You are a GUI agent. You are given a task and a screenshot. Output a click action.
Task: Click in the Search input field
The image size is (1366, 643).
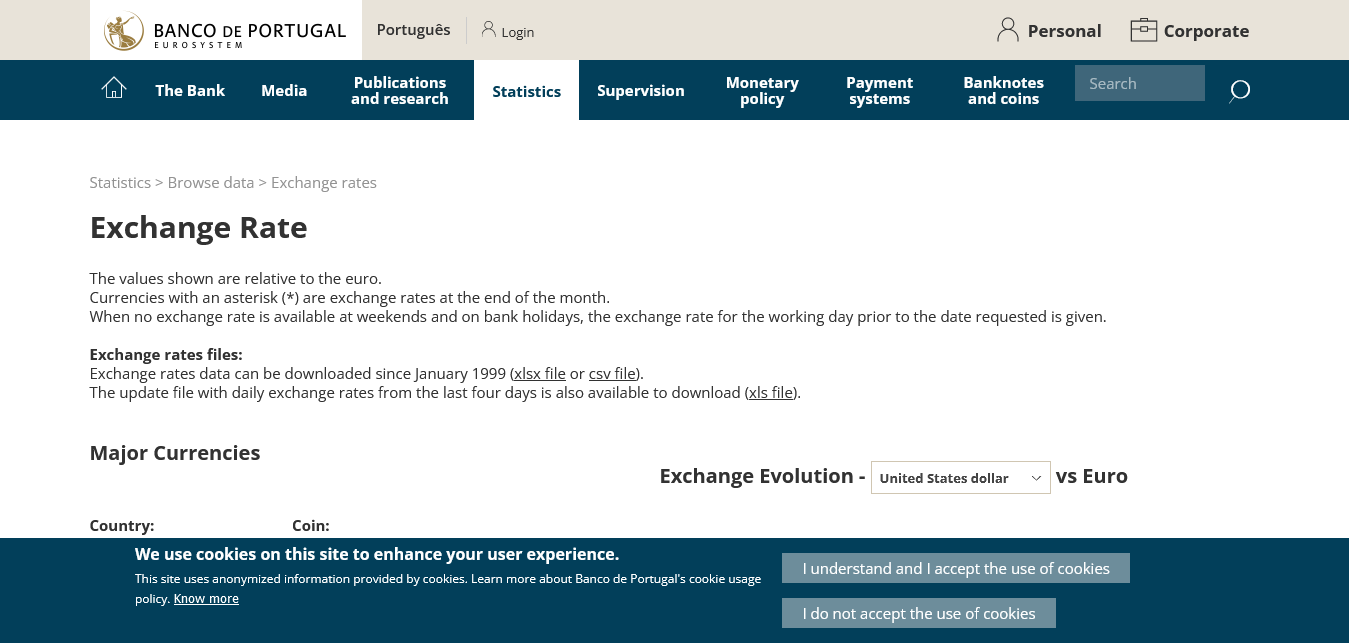pyautogui.click(x=1139, y=84)
